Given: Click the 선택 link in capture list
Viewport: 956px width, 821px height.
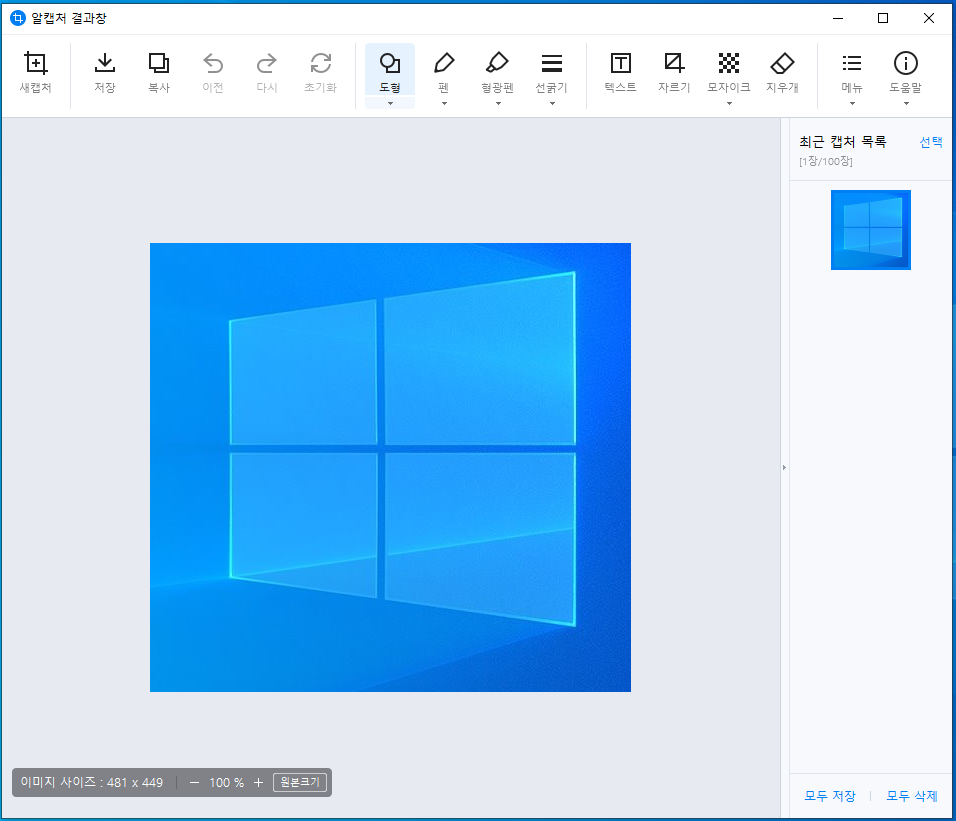Looking at the screenshot, I should (930, 142).
